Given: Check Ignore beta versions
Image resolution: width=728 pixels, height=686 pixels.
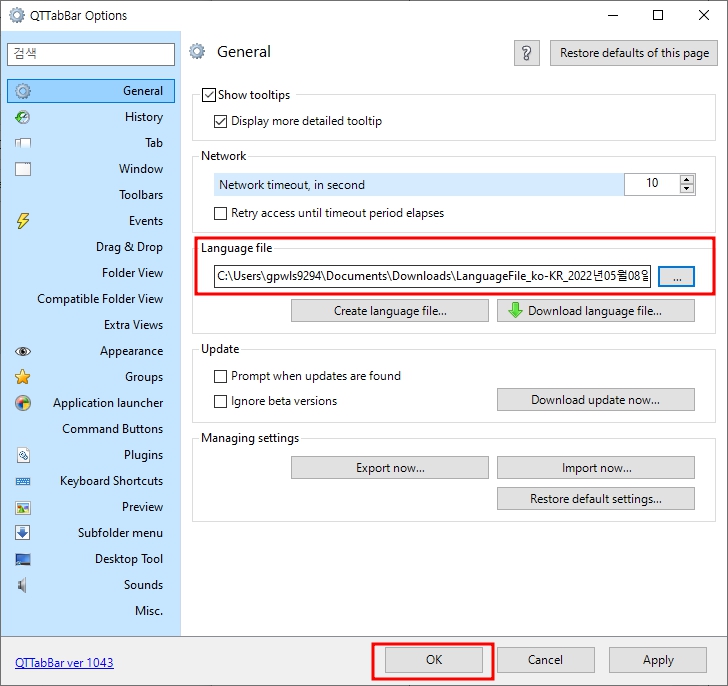Looking at the screenshot, I should point(220,401).
